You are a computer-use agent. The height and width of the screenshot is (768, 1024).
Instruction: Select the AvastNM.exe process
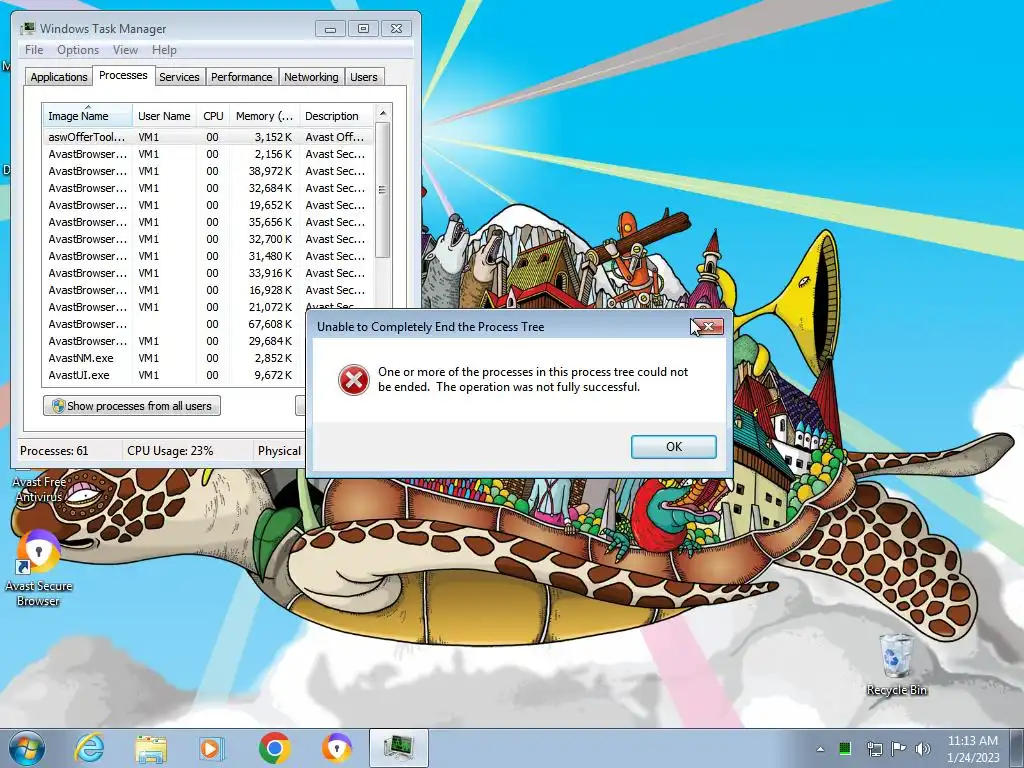175,358
